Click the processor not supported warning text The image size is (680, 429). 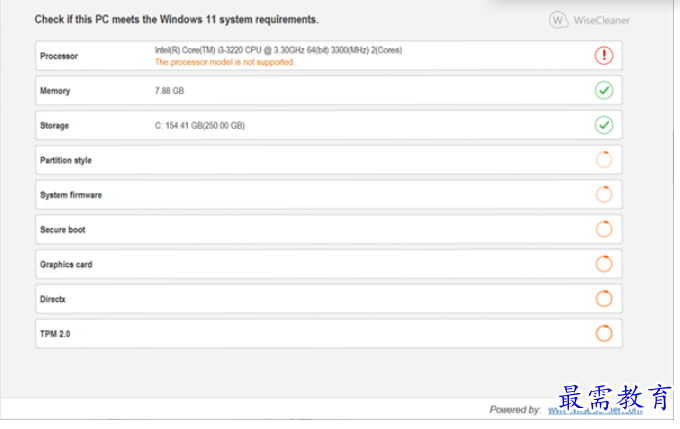point(225,62)
